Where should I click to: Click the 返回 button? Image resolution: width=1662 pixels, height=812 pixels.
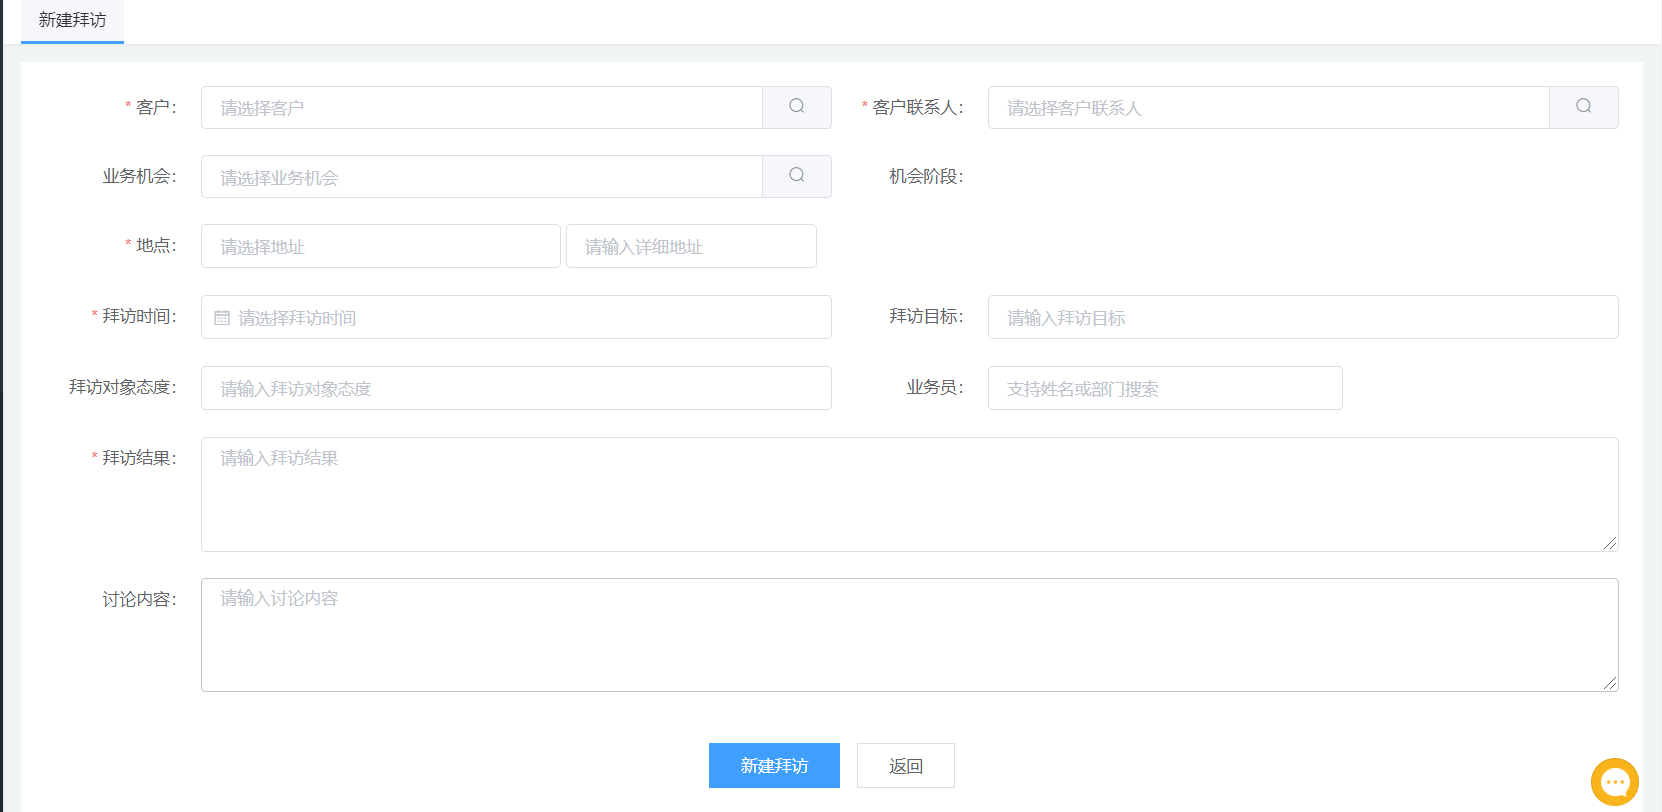[x=905, y=766]
